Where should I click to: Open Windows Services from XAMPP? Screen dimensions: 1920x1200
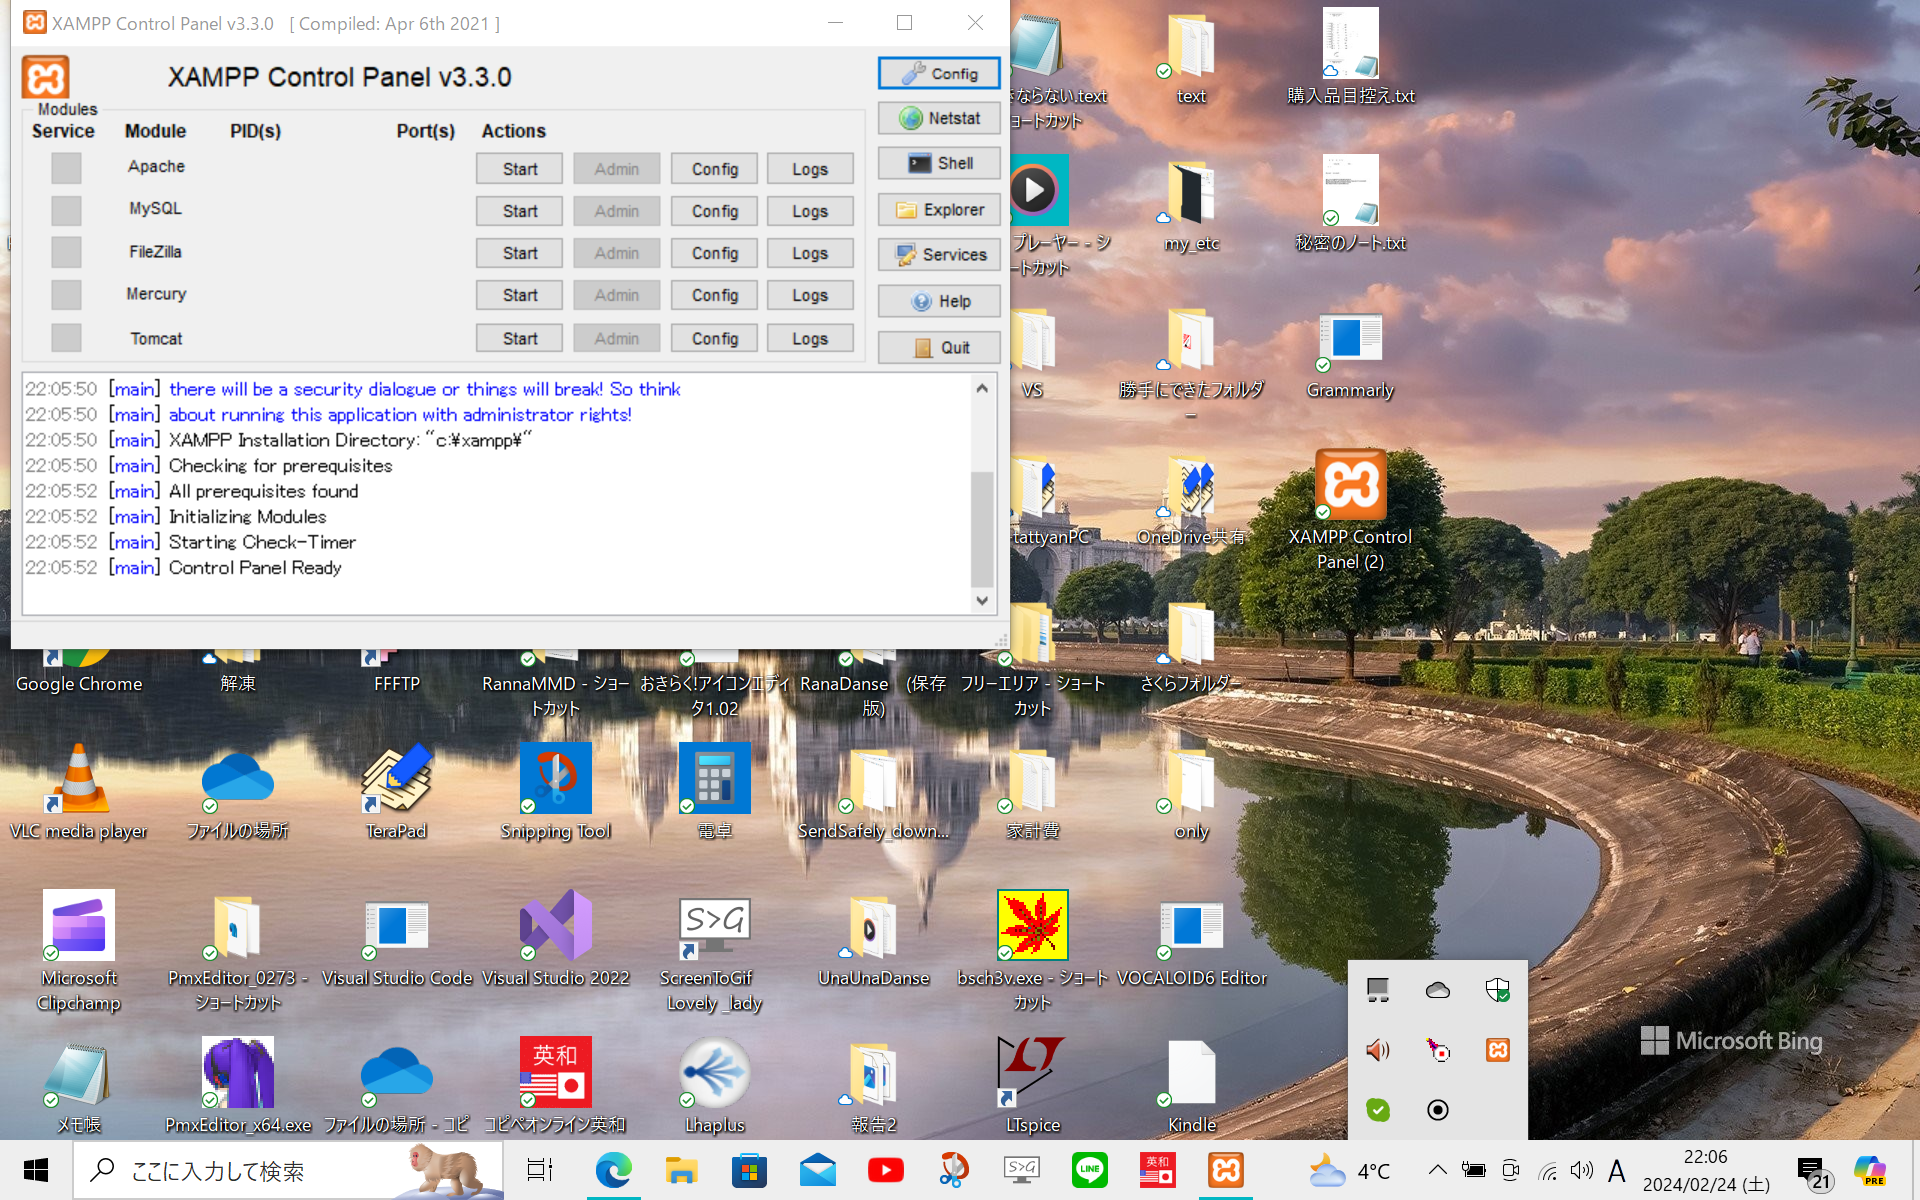pyautogui.click(x=938, y=255)
